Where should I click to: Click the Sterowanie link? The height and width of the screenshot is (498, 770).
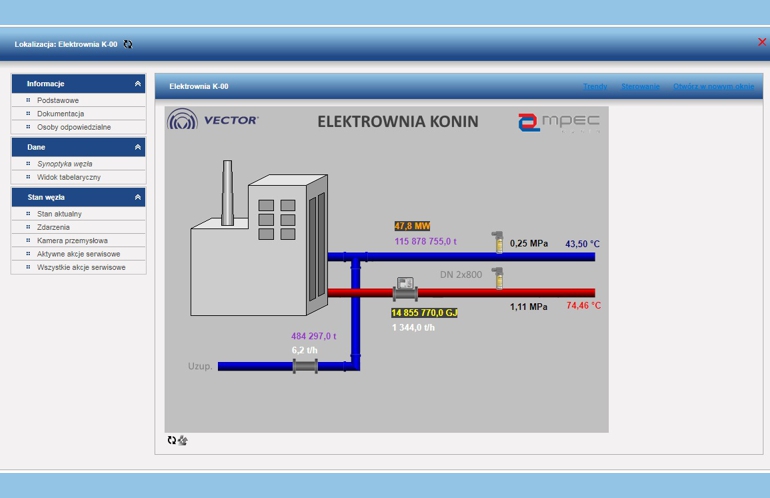click(640, 87)
